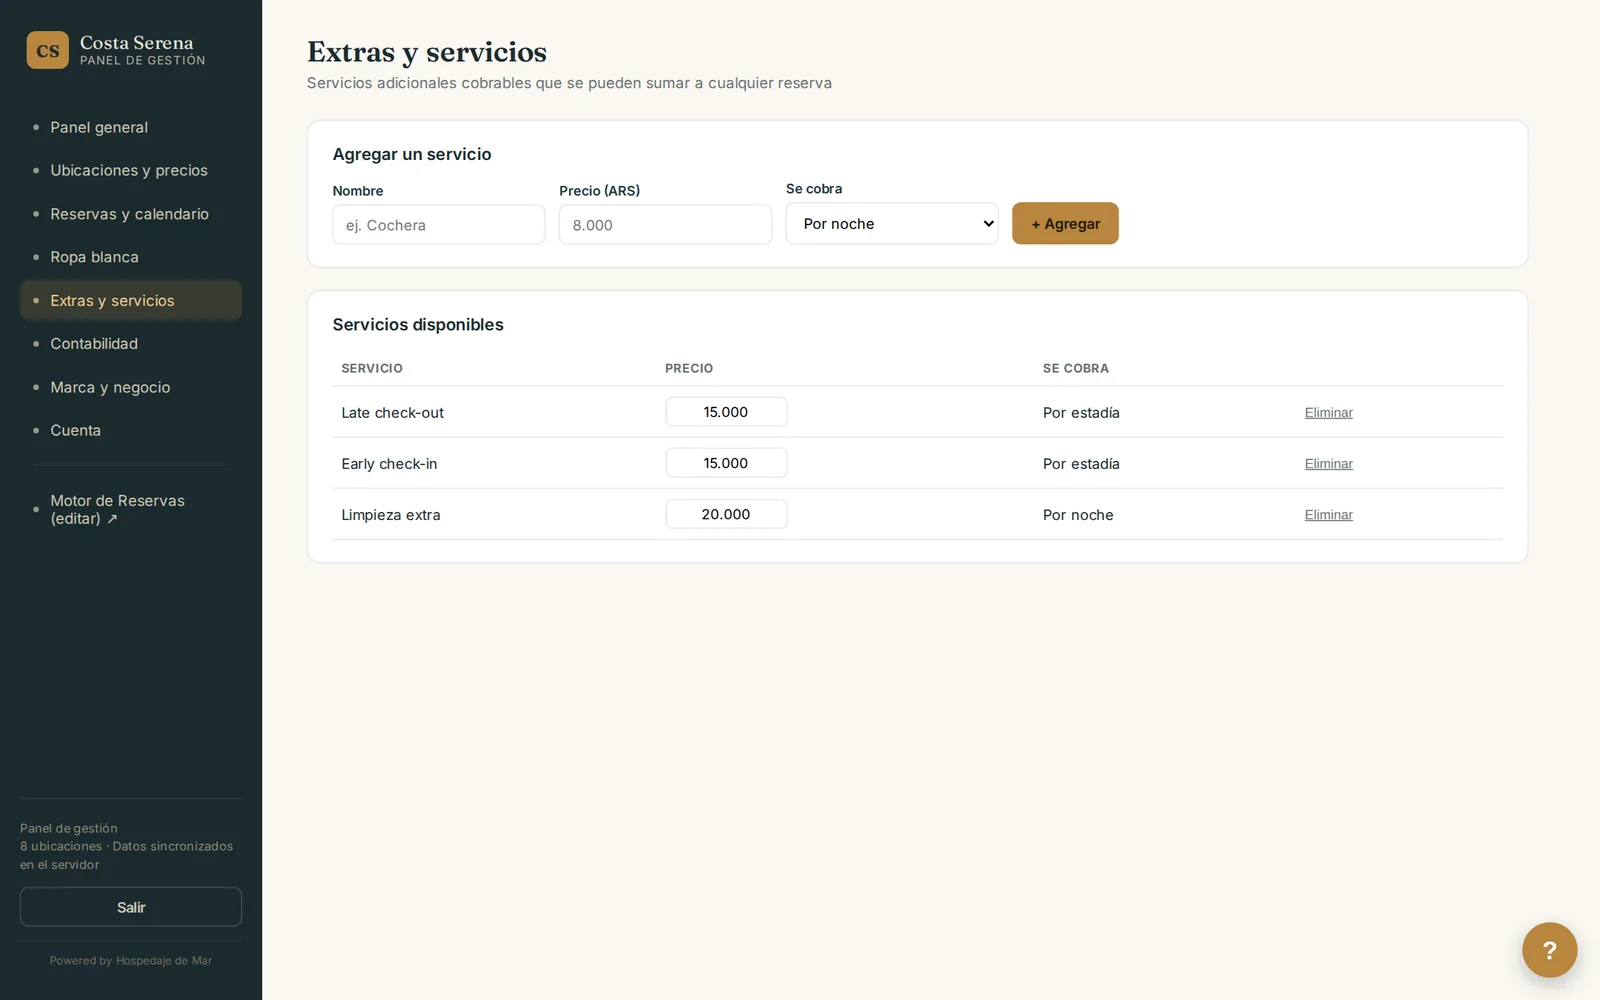Edit the Limpieza extra price field

726,514
